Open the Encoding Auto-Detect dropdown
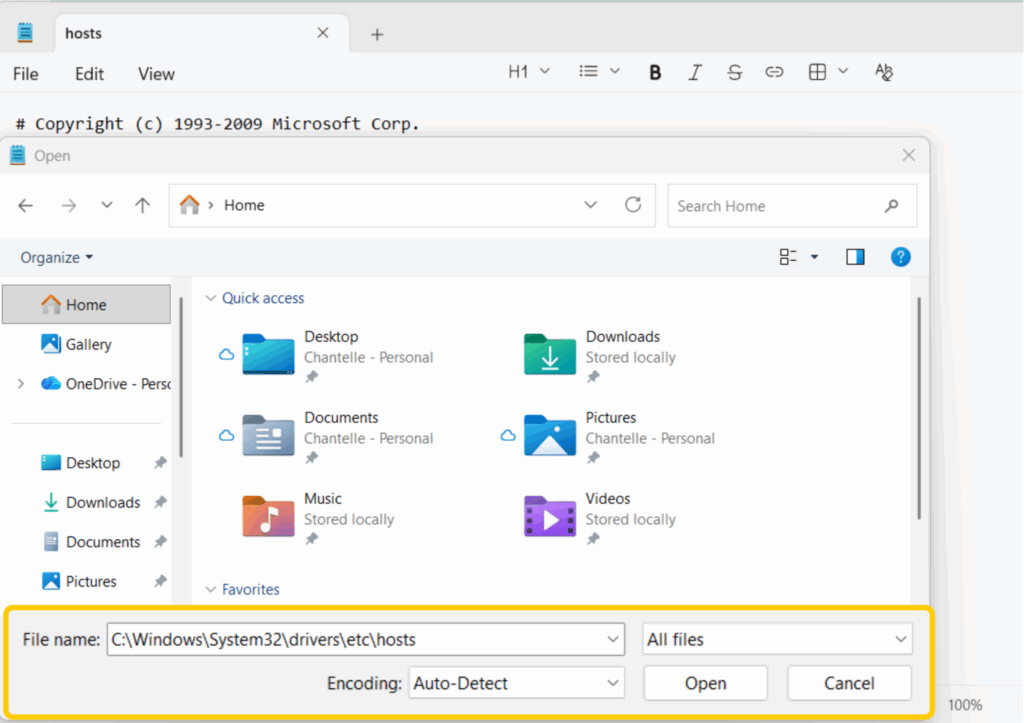Image resolution: width=1024 pixels, height=723 pixels. click(x=517, y=683)
